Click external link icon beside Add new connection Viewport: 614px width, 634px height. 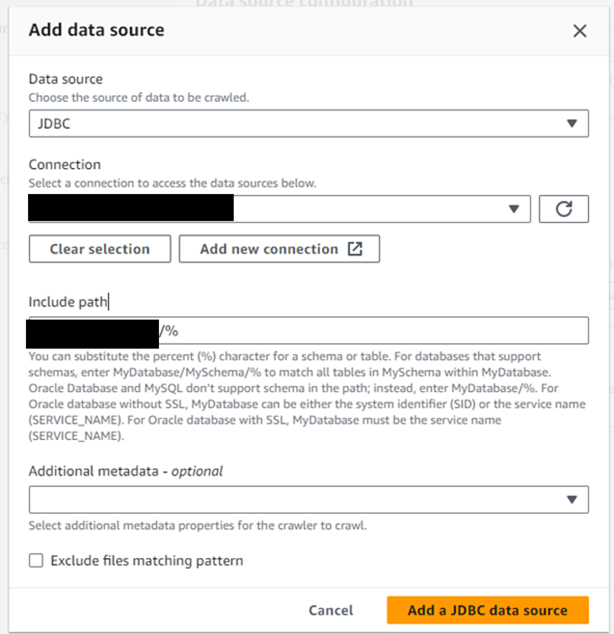click(x=355, y=249)
